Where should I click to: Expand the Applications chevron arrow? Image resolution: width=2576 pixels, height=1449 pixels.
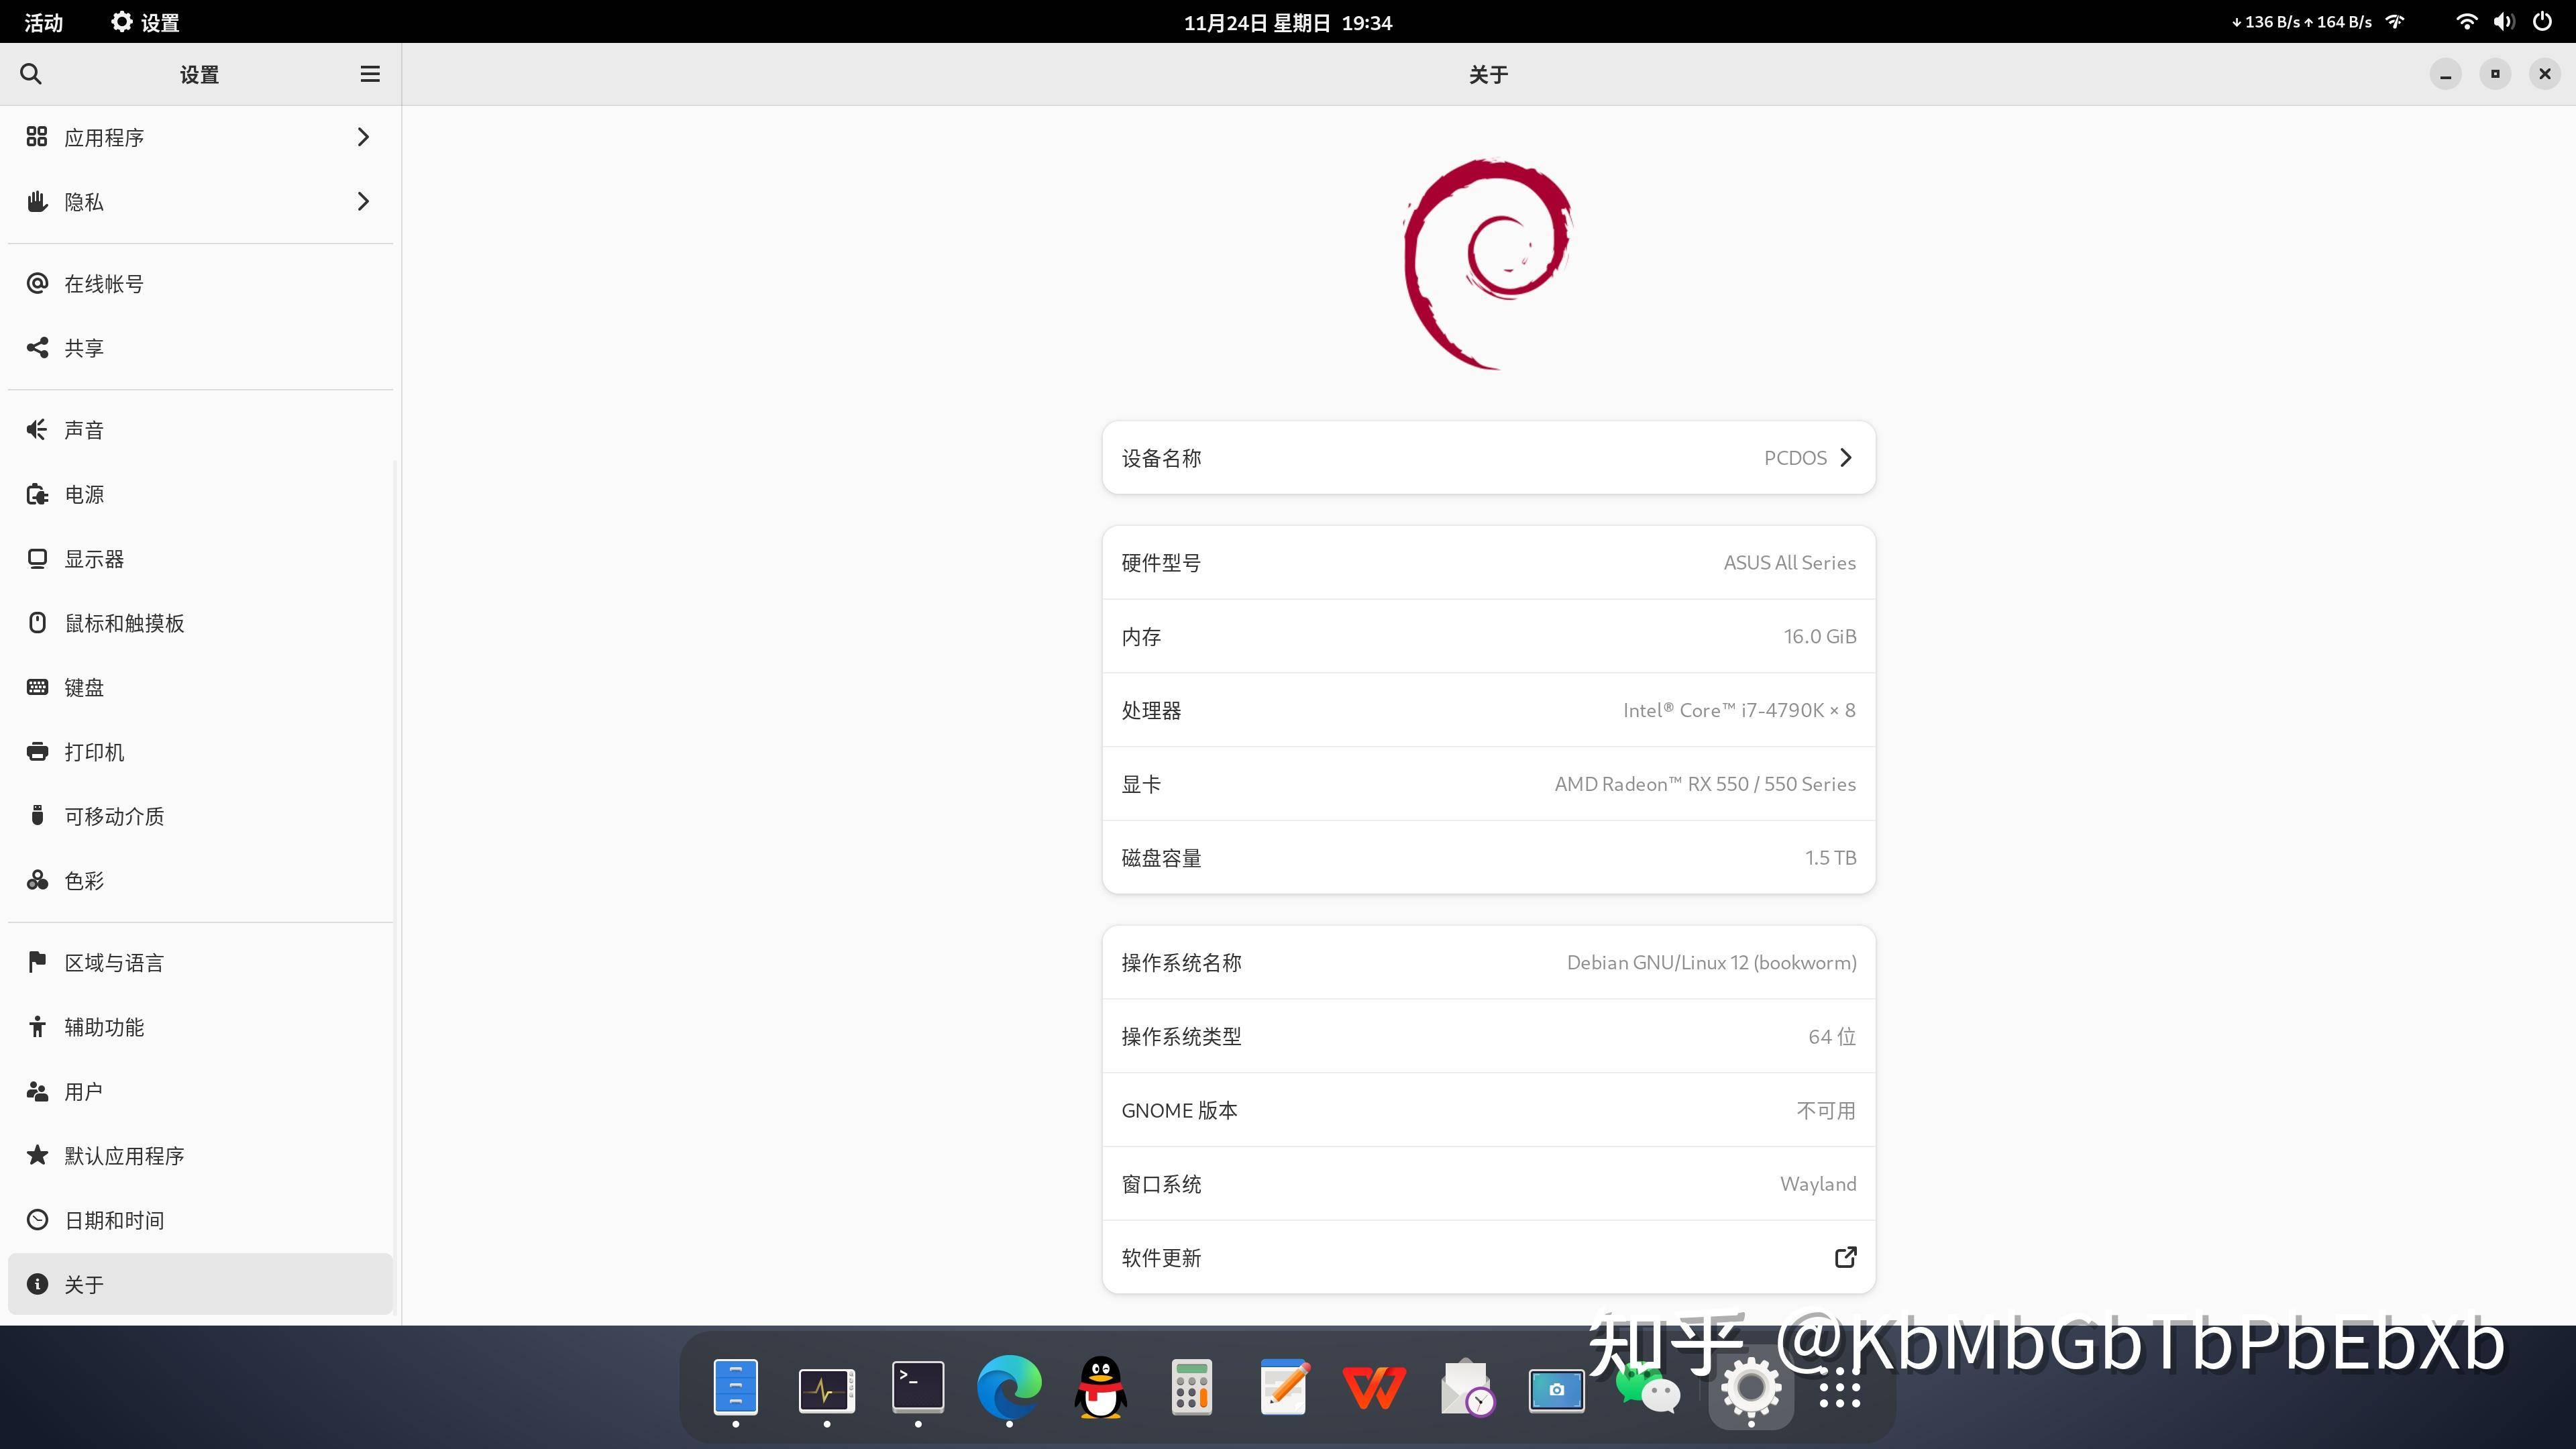363,137
